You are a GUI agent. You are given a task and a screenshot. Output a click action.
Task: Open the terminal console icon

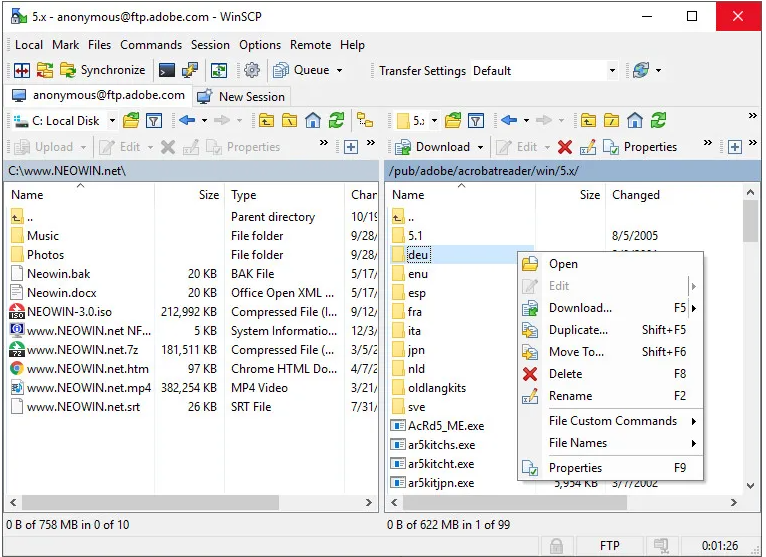click(x=167, y=70)
